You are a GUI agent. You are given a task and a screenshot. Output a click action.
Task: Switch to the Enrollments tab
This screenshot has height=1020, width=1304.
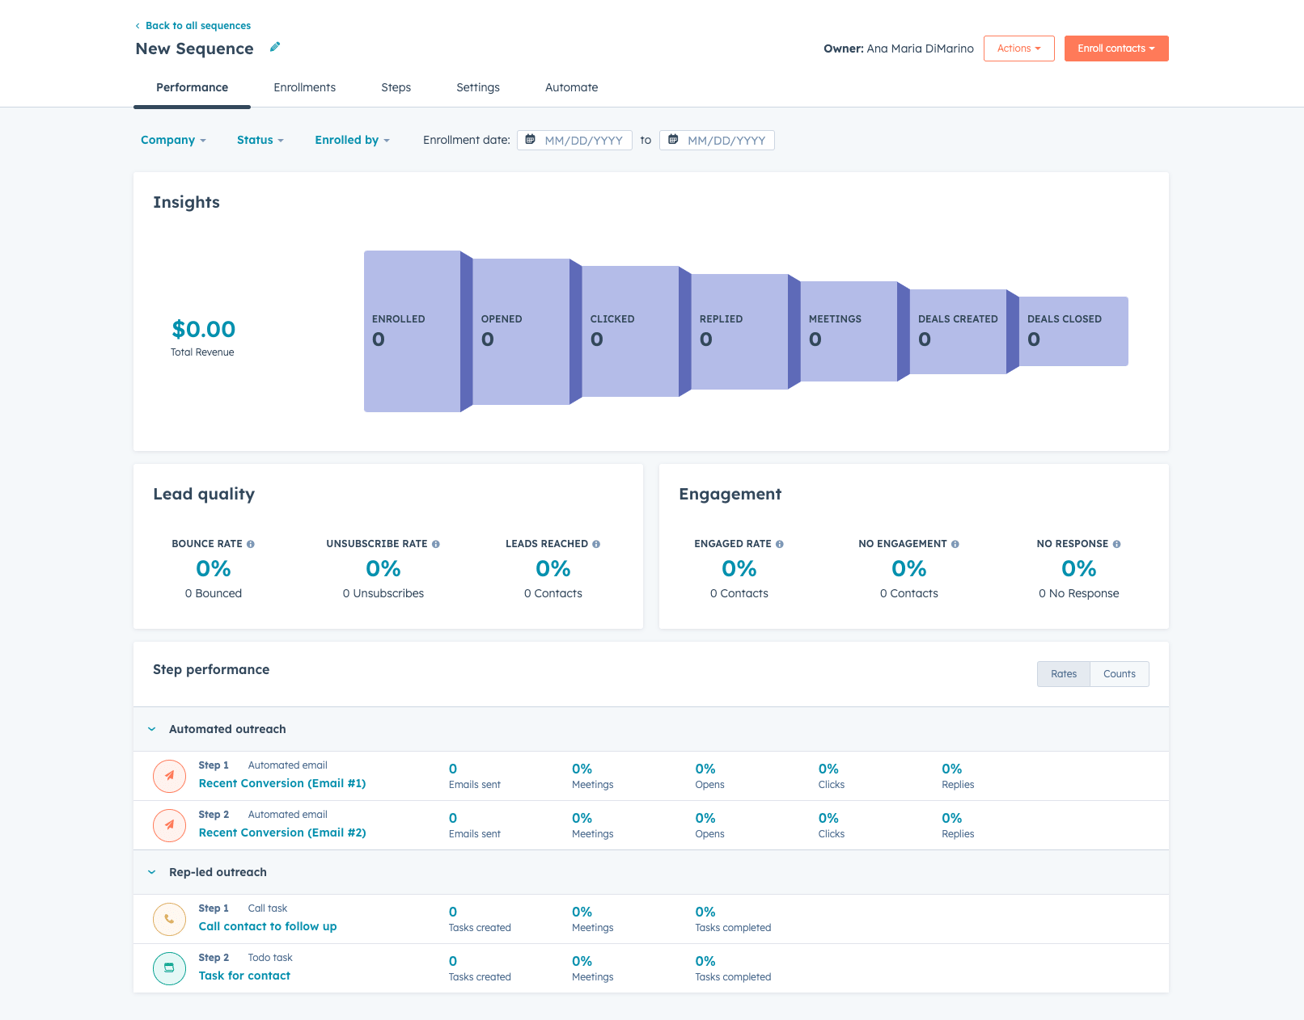[304, 87]
